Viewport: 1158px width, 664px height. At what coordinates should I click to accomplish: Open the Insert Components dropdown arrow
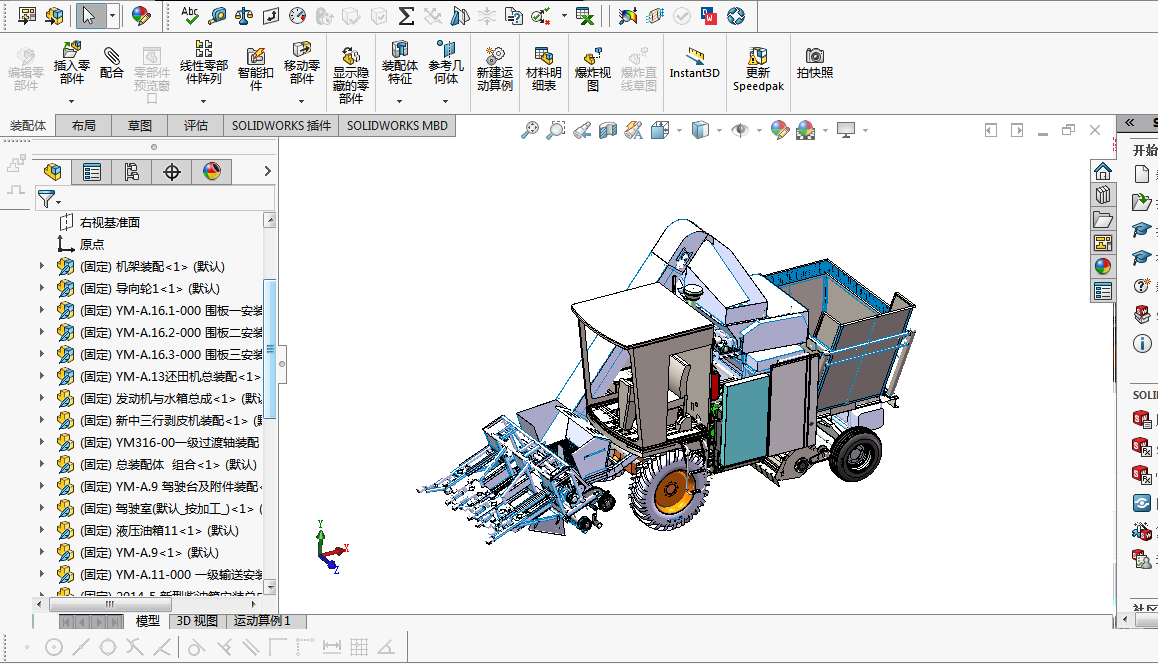pos(72,101)
